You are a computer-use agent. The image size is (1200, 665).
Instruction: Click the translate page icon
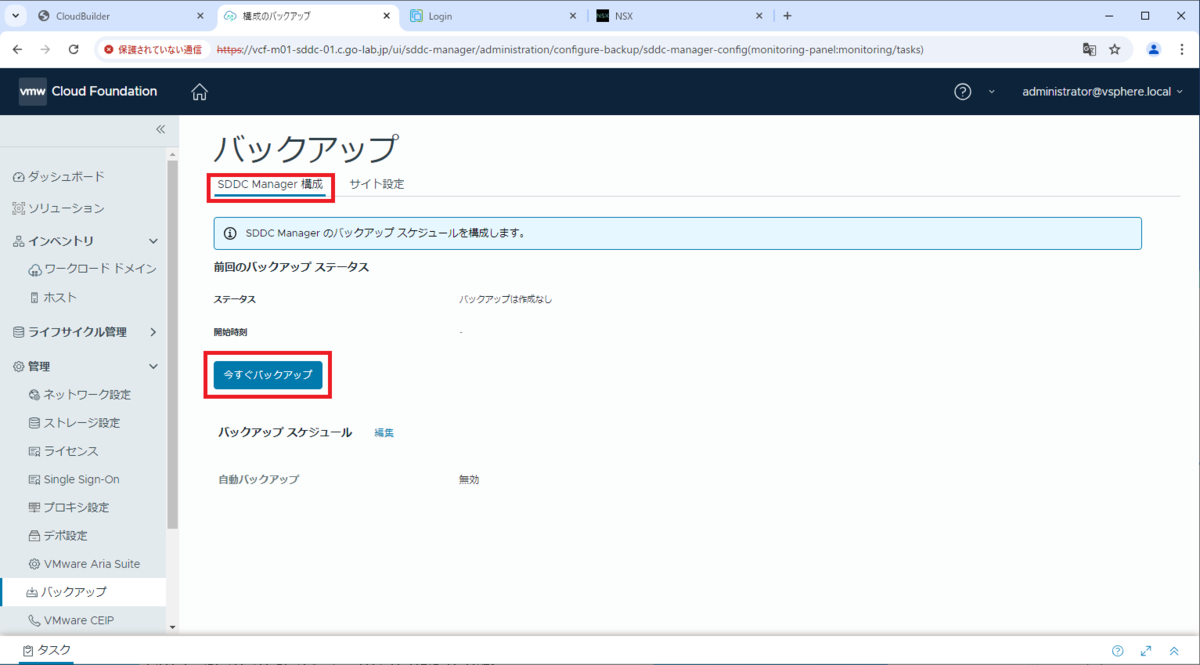click(1089, 49)
